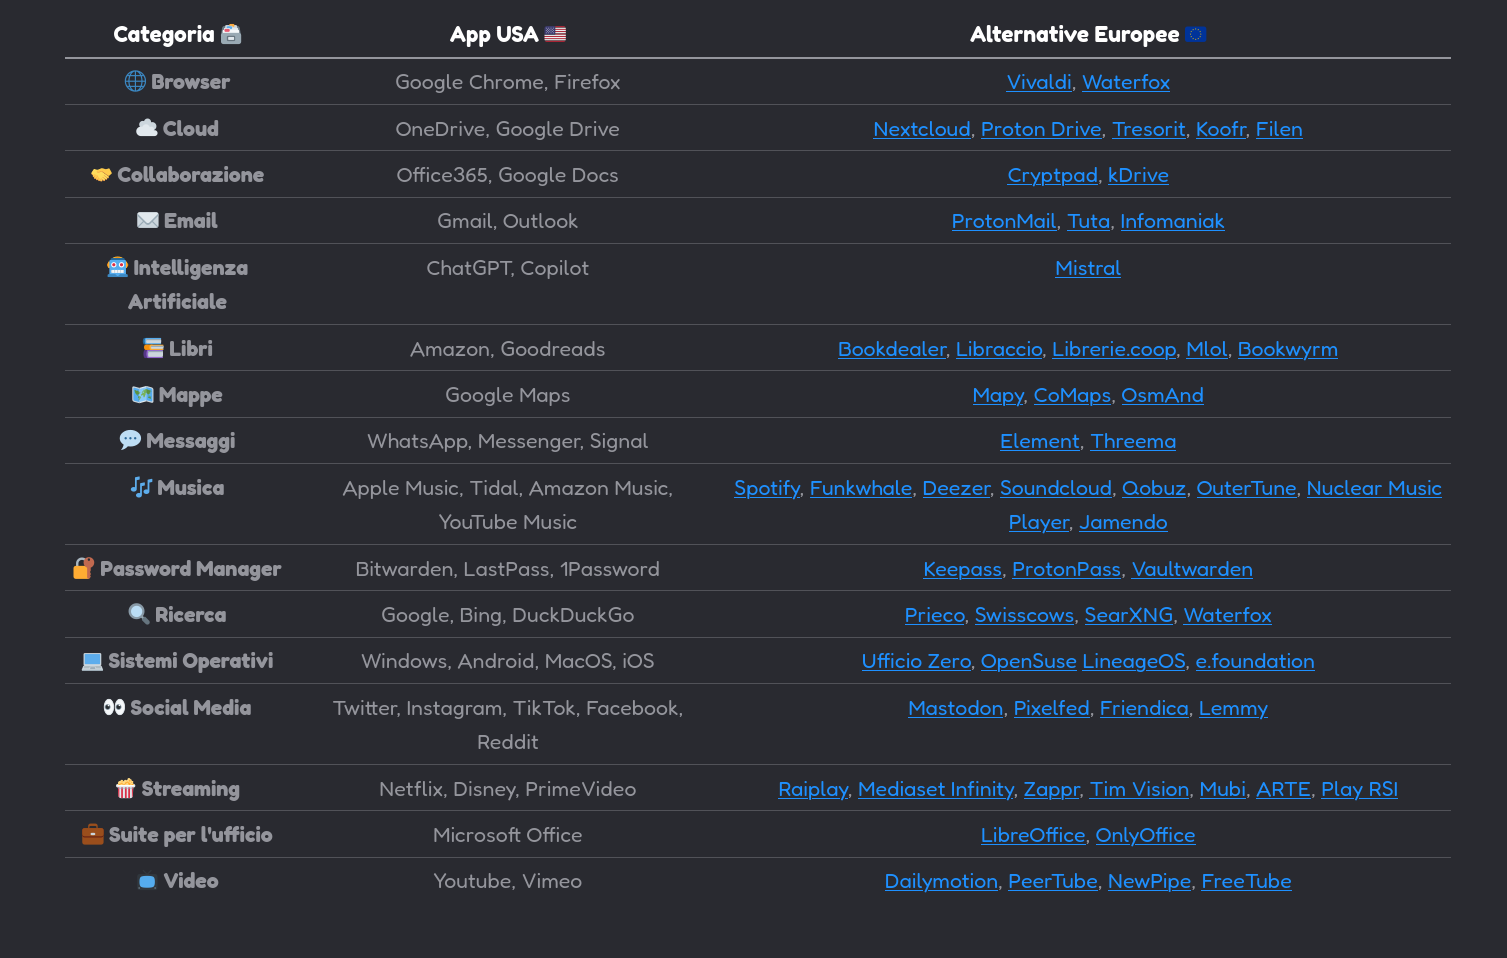The height and width of the screenshot is (958, 1507).
Task: Open the Cryptpad link
Action: point(1052,175)
